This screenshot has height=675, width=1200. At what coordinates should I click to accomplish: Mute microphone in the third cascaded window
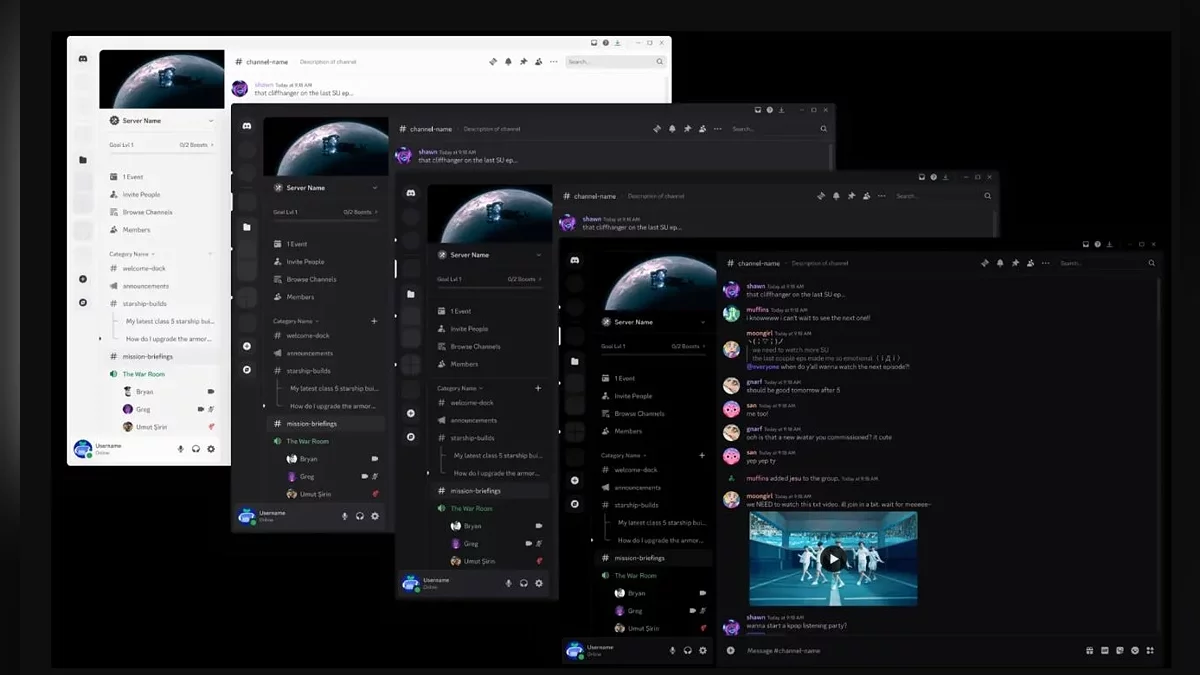(508, 583)
